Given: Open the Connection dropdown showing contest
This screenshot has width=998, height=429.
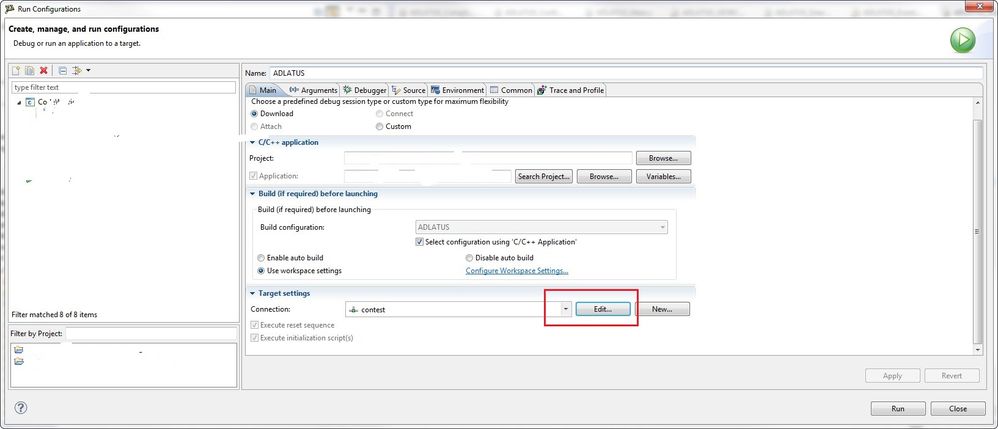Looking at the screenshot, I should (x=566, y=309).
